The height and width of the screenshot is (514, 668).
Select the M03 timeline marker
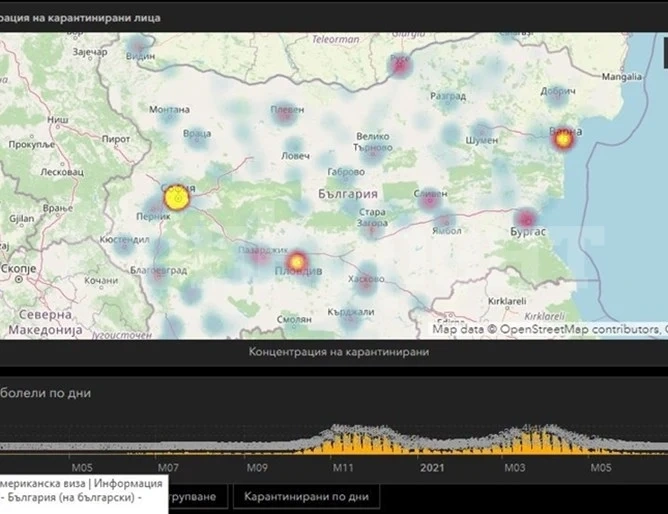[515, 468]
